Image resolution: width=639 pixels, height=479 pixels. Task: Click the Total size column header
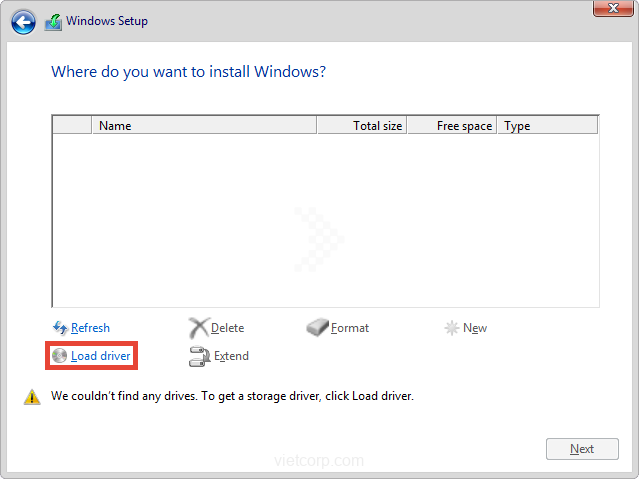pyautogui.click(x=362, y=126)
